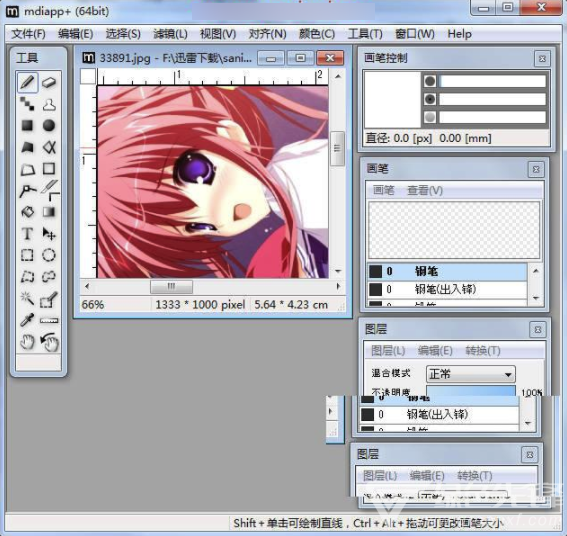The image size is (567, 536).
Task: Choose the Text tool
Action: [27, 234]
